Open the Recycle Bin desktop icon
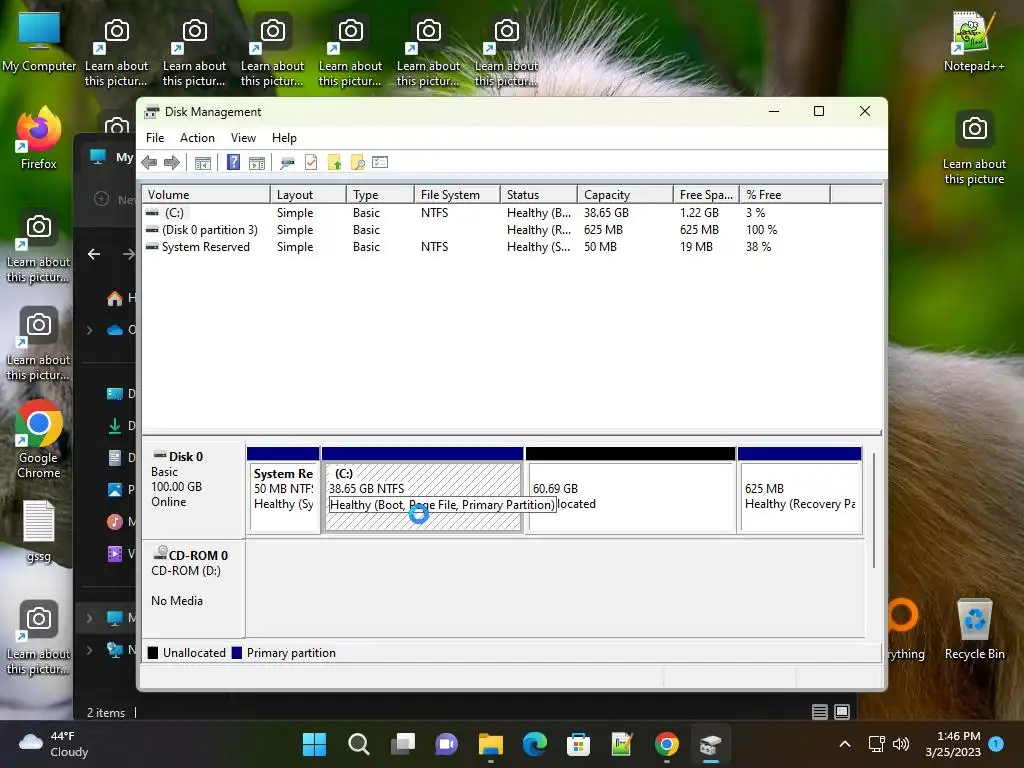 point(974,630)
